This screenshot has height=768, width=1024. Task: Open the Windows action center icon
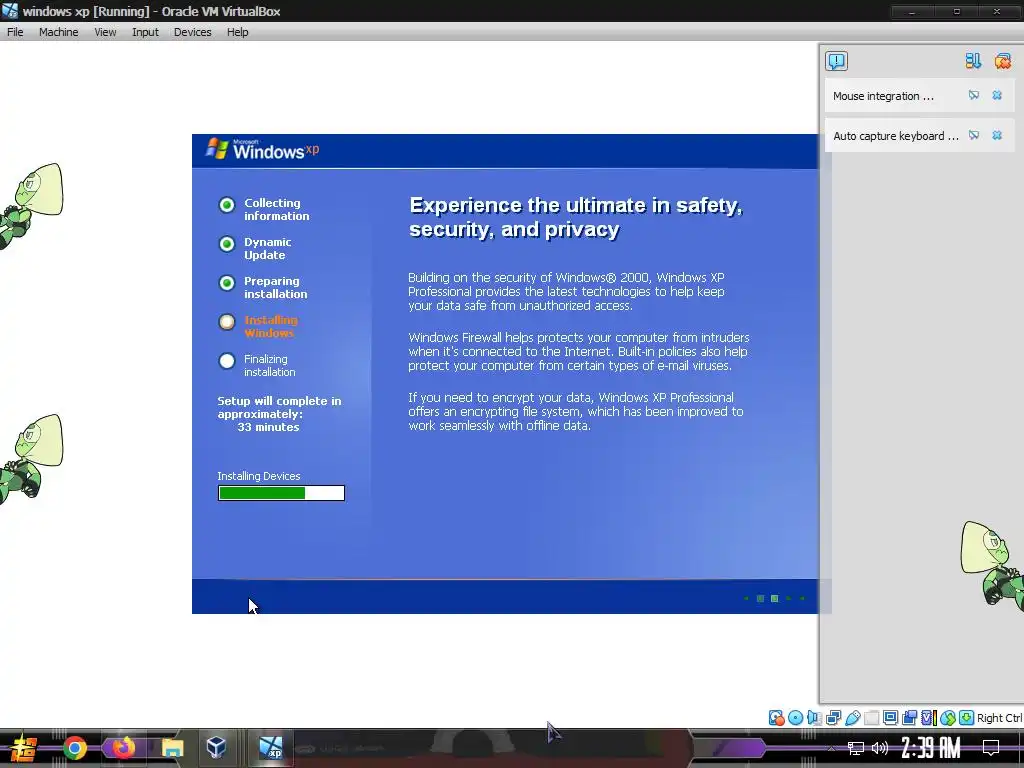(x=991, y=748)
